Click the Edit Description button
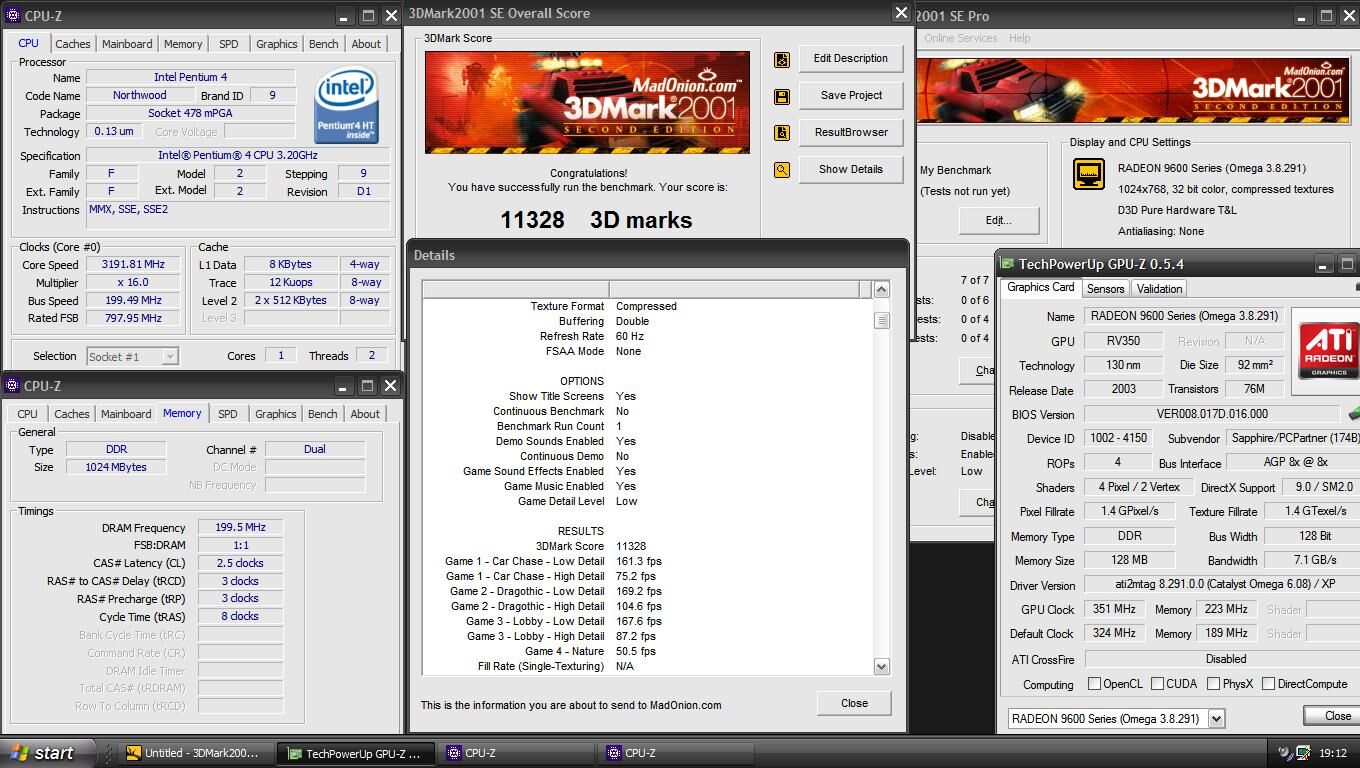Viewport: 1360px width, 768px height. [851, 59]
